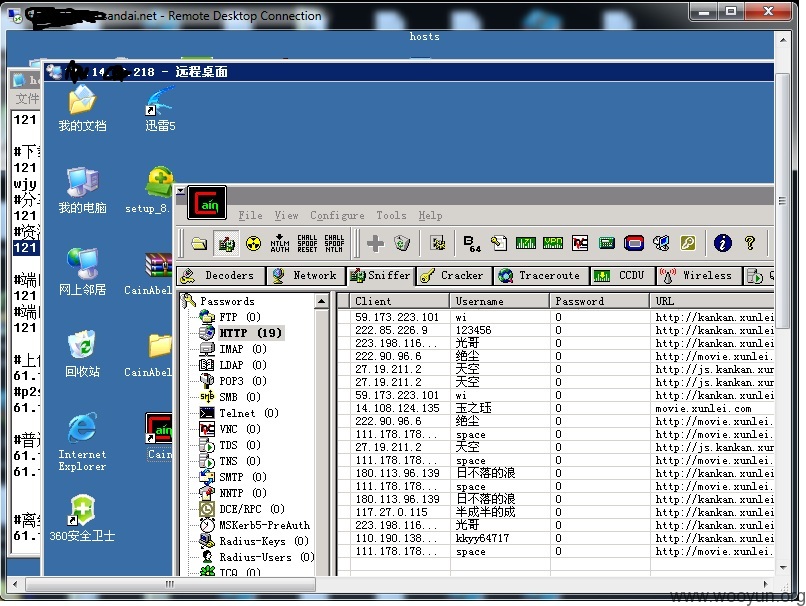Toggle the Start/Stop Sniffer toolbar icon

click(226, 243)
